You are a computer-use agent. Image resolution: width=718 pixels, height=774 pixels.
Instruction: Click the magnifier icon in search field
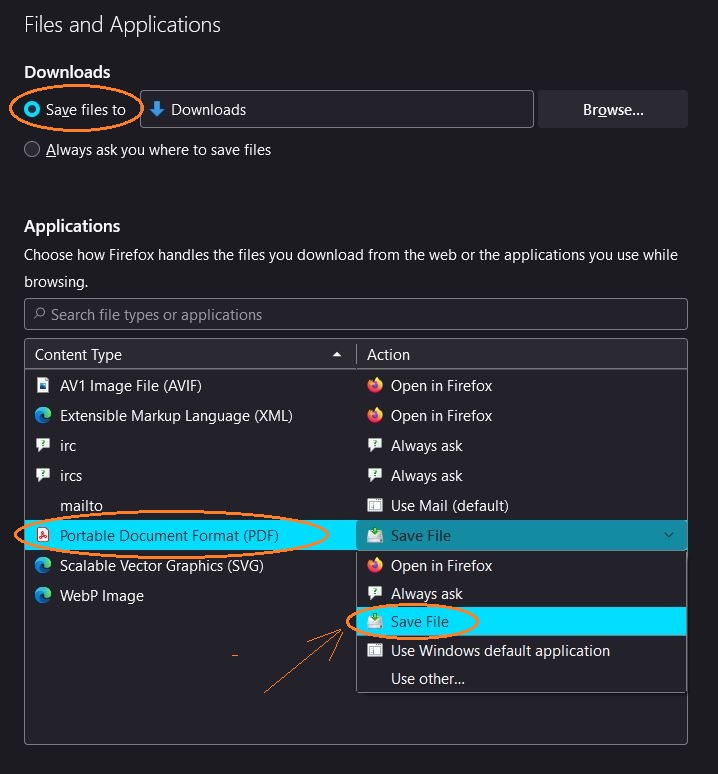pos(39,314)
